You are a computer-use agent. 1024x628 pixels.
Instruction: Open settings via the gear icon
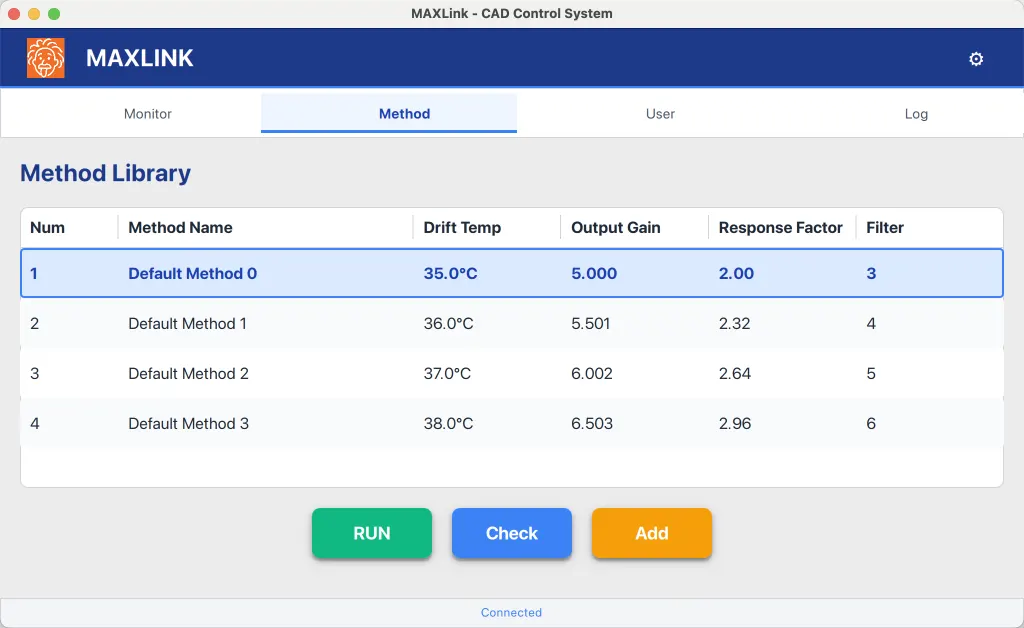point(976,59)
